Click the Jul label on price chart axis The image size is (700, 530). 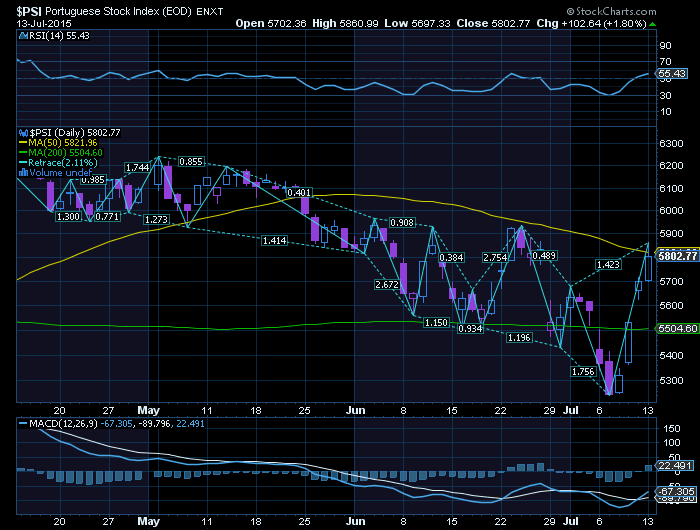571,410
